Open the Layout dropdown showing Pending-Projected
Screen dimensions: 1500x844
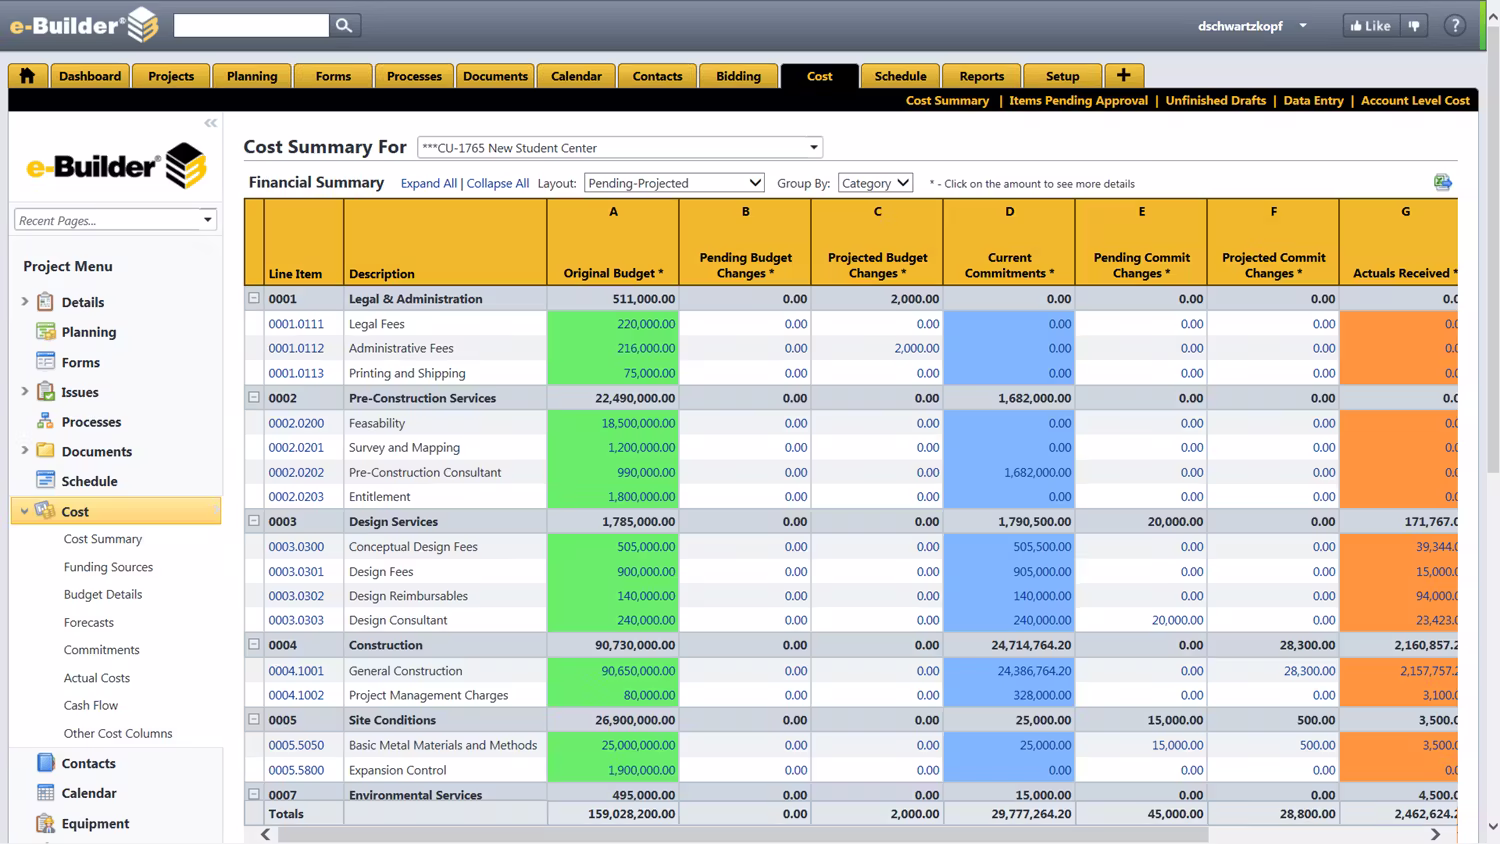point(673,182)
